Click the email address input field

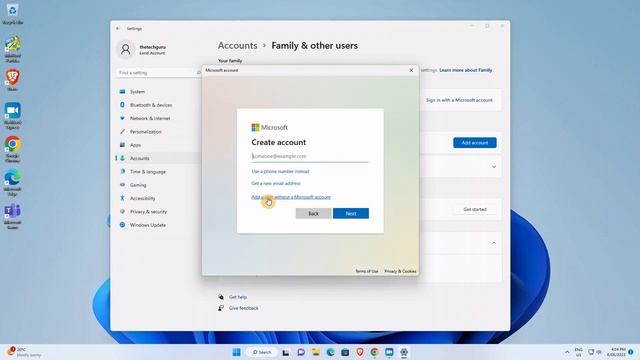tap(310, 156)
